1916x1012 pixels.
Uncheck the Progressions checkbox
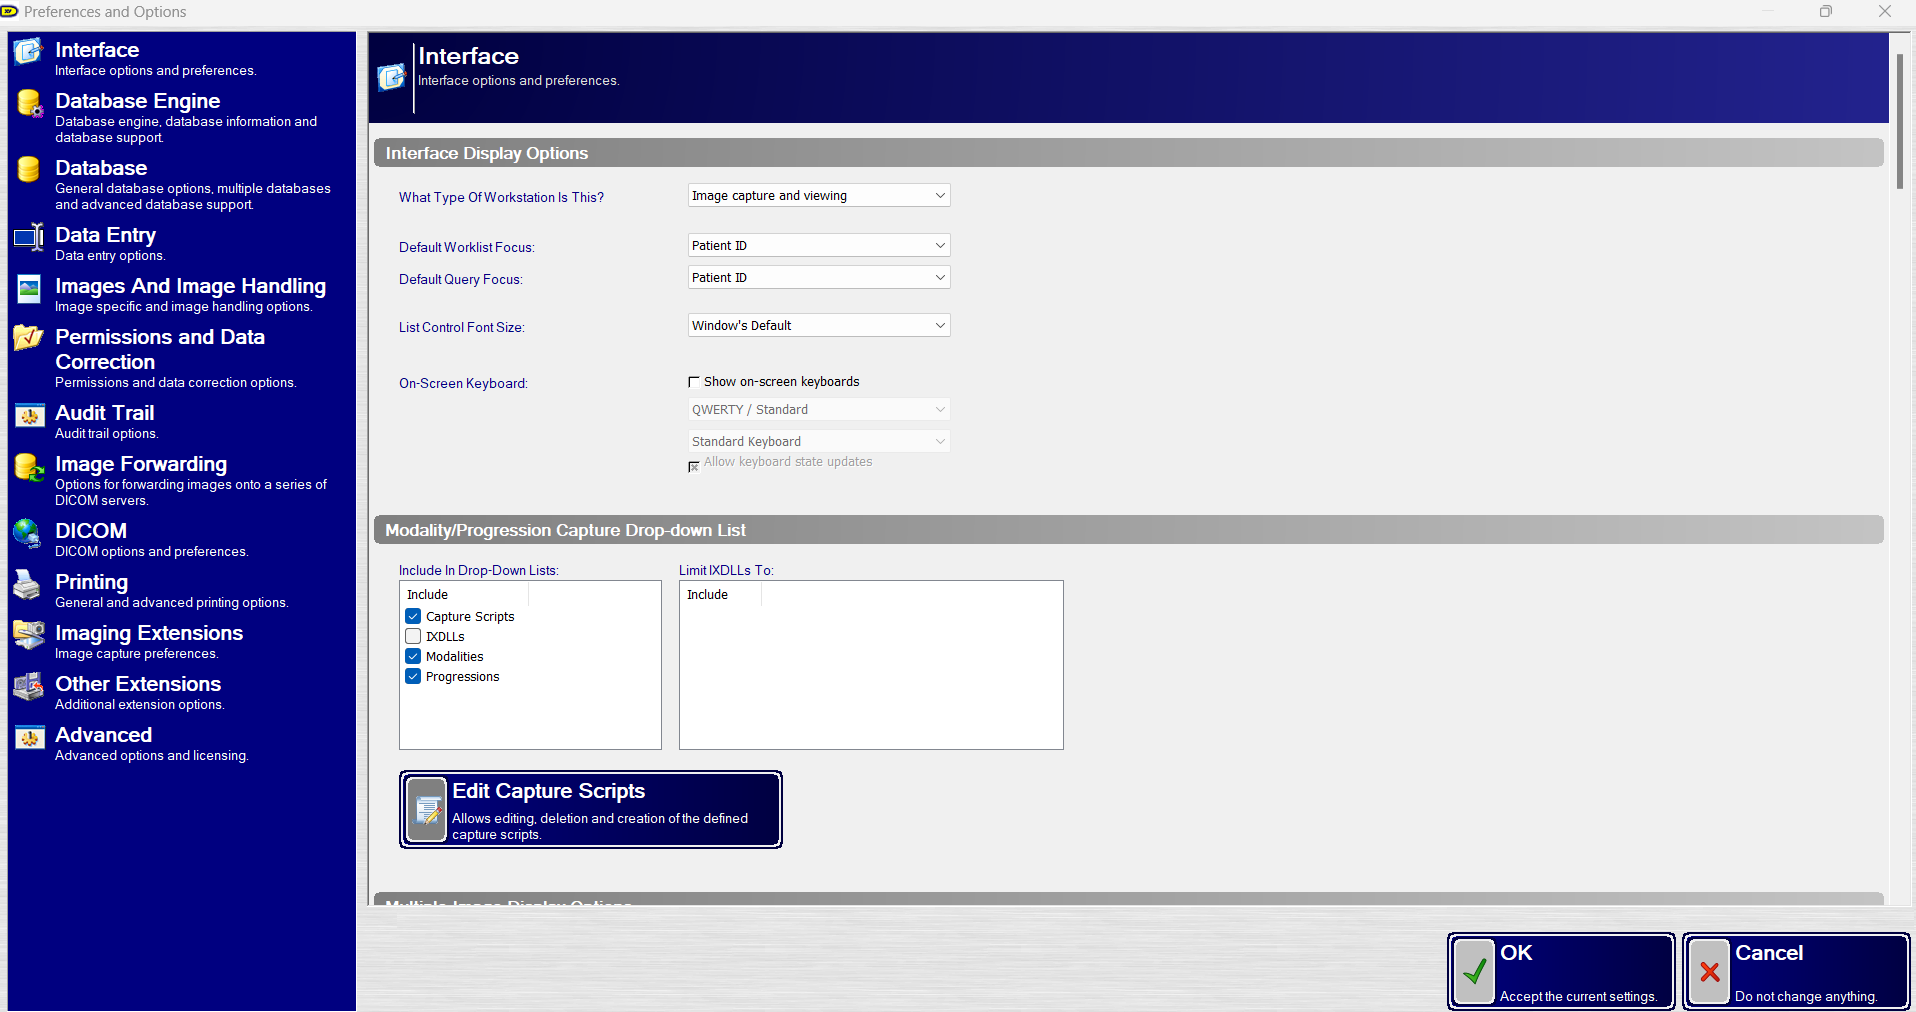(413, 676)
